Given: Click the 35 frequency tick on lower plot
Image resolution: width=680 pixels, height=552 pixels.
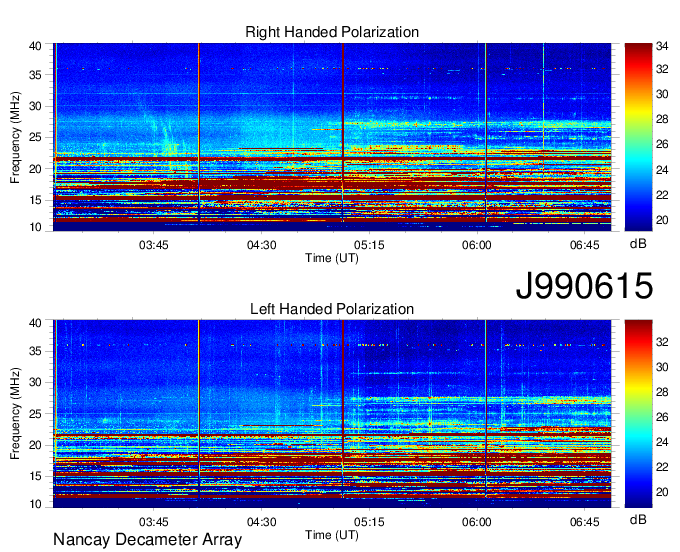Looking at the screenshot, I should (x=36, y=351).
